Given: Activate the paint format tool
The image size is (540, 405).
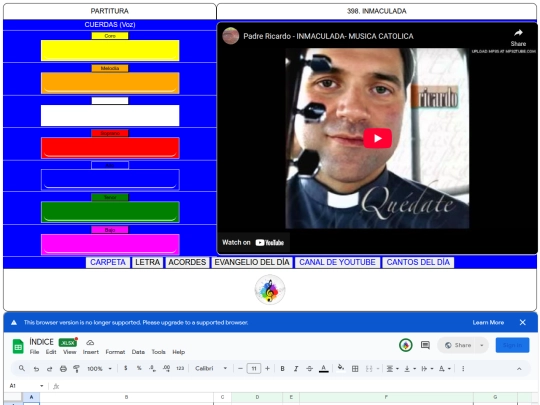Looking at the screenshot, I should (x=76, y=368).
